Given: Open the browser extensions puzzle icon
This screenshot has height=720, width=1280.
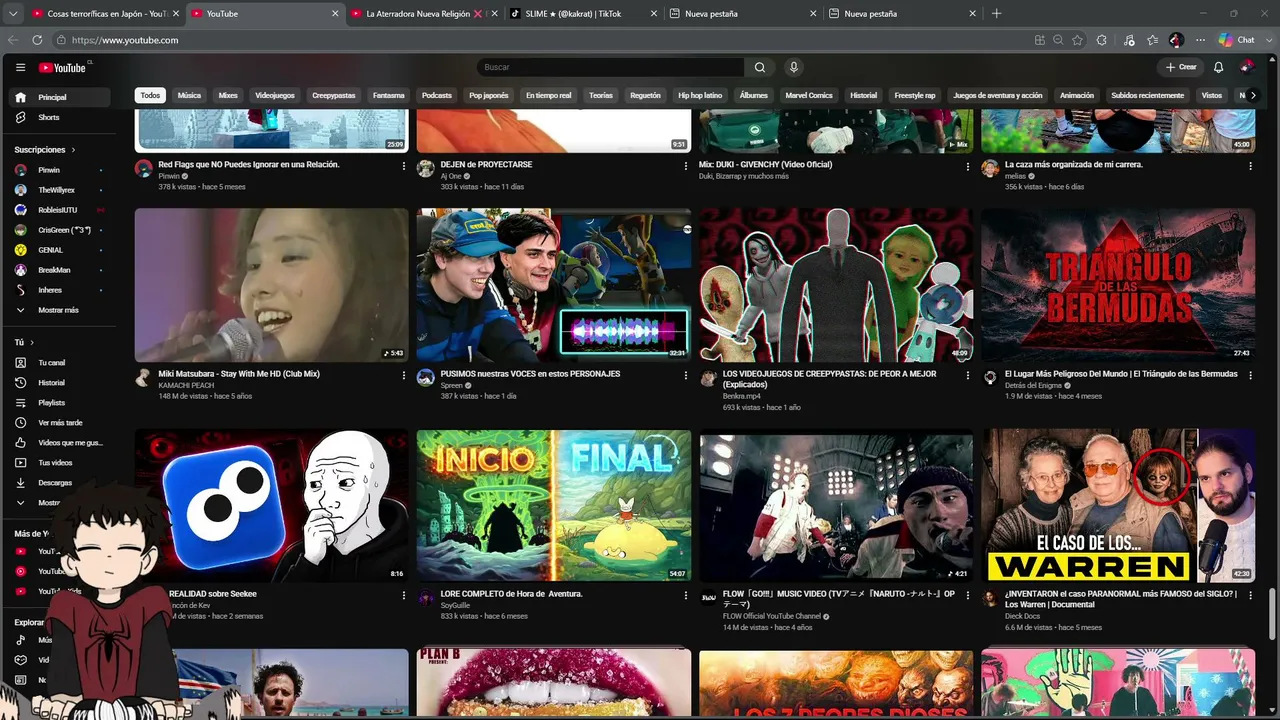Looking at the screenshot, I should 1102,40.
